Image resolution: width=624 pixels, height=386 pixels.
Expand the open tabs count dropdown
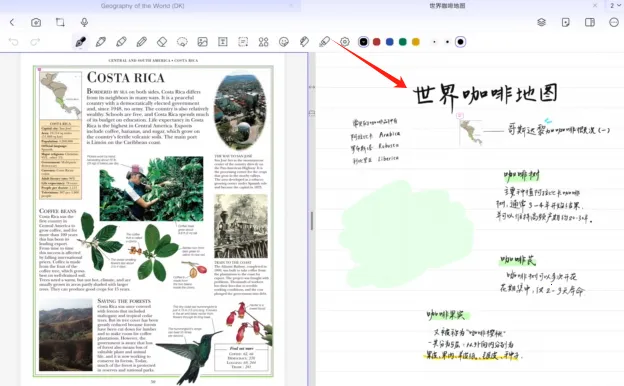pos(615,6)
